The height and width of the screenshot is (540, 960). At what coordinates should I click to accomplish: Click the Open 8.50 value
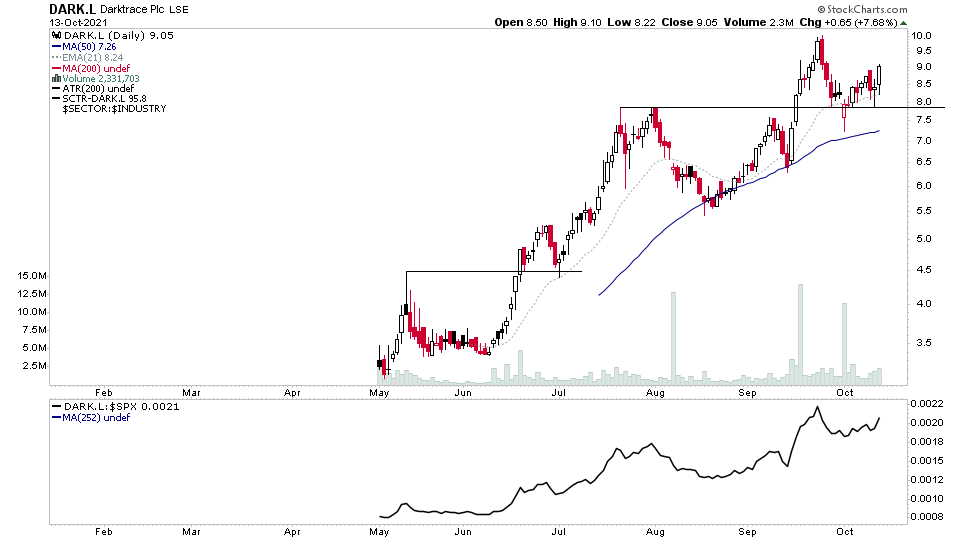pyautogui.click(x=521, y=23)
